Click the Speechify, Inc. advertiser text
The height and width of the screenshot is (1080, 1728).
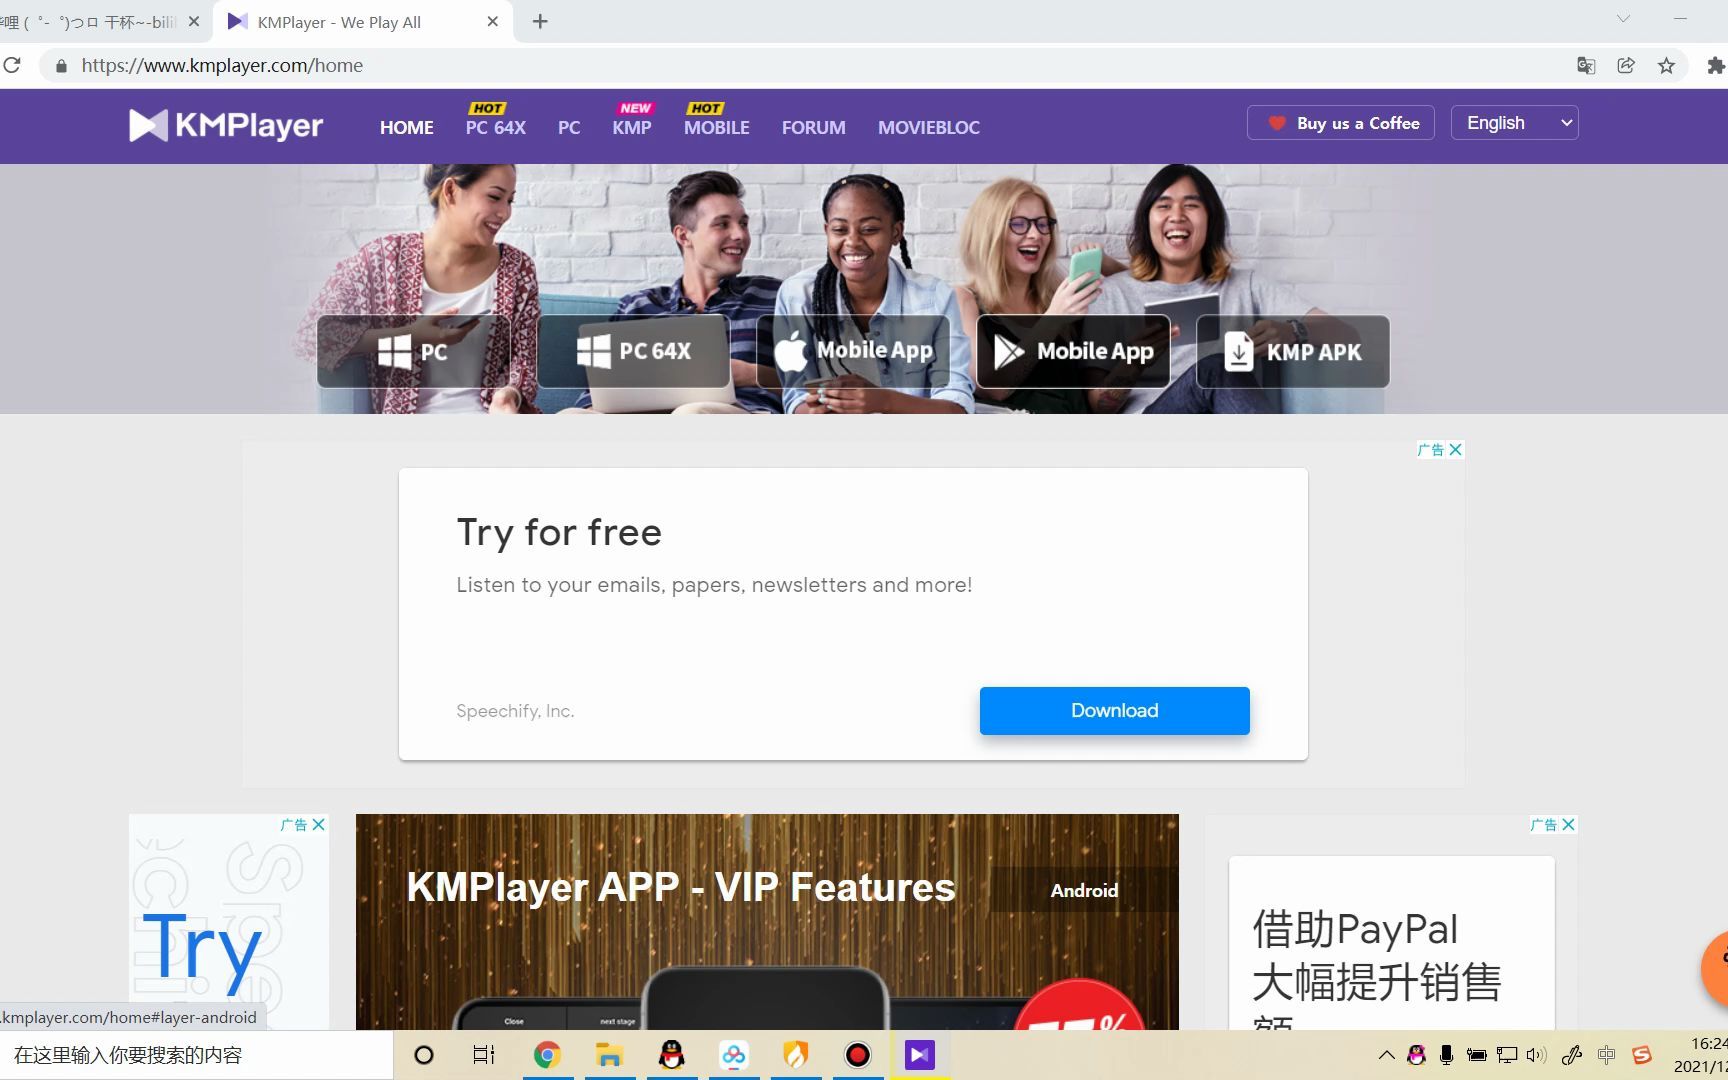[x=515, y=711]
